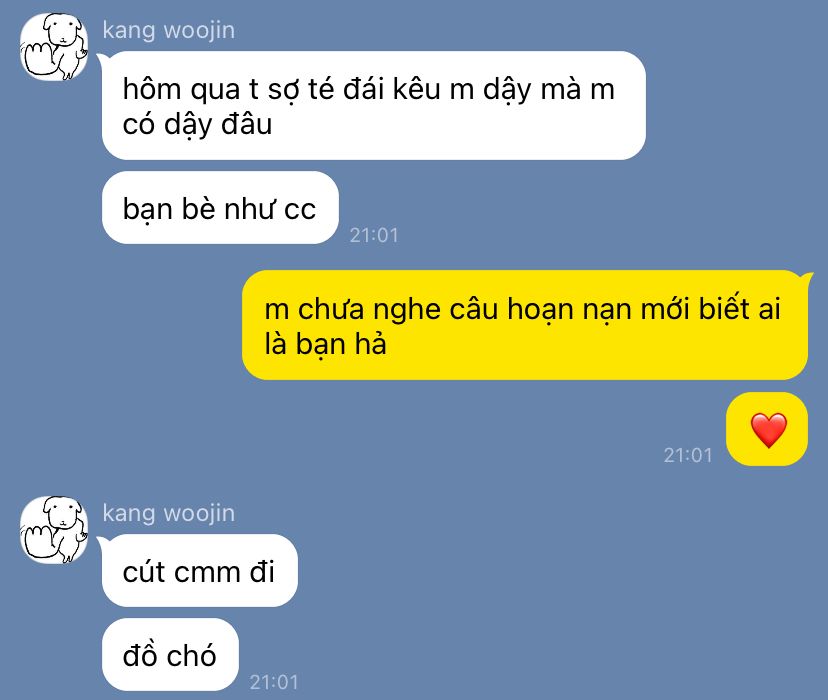Click the yellow bubble surrounding the heart
Image resolution: width=828 pixels, height=700 pixels.
point(767,429)
